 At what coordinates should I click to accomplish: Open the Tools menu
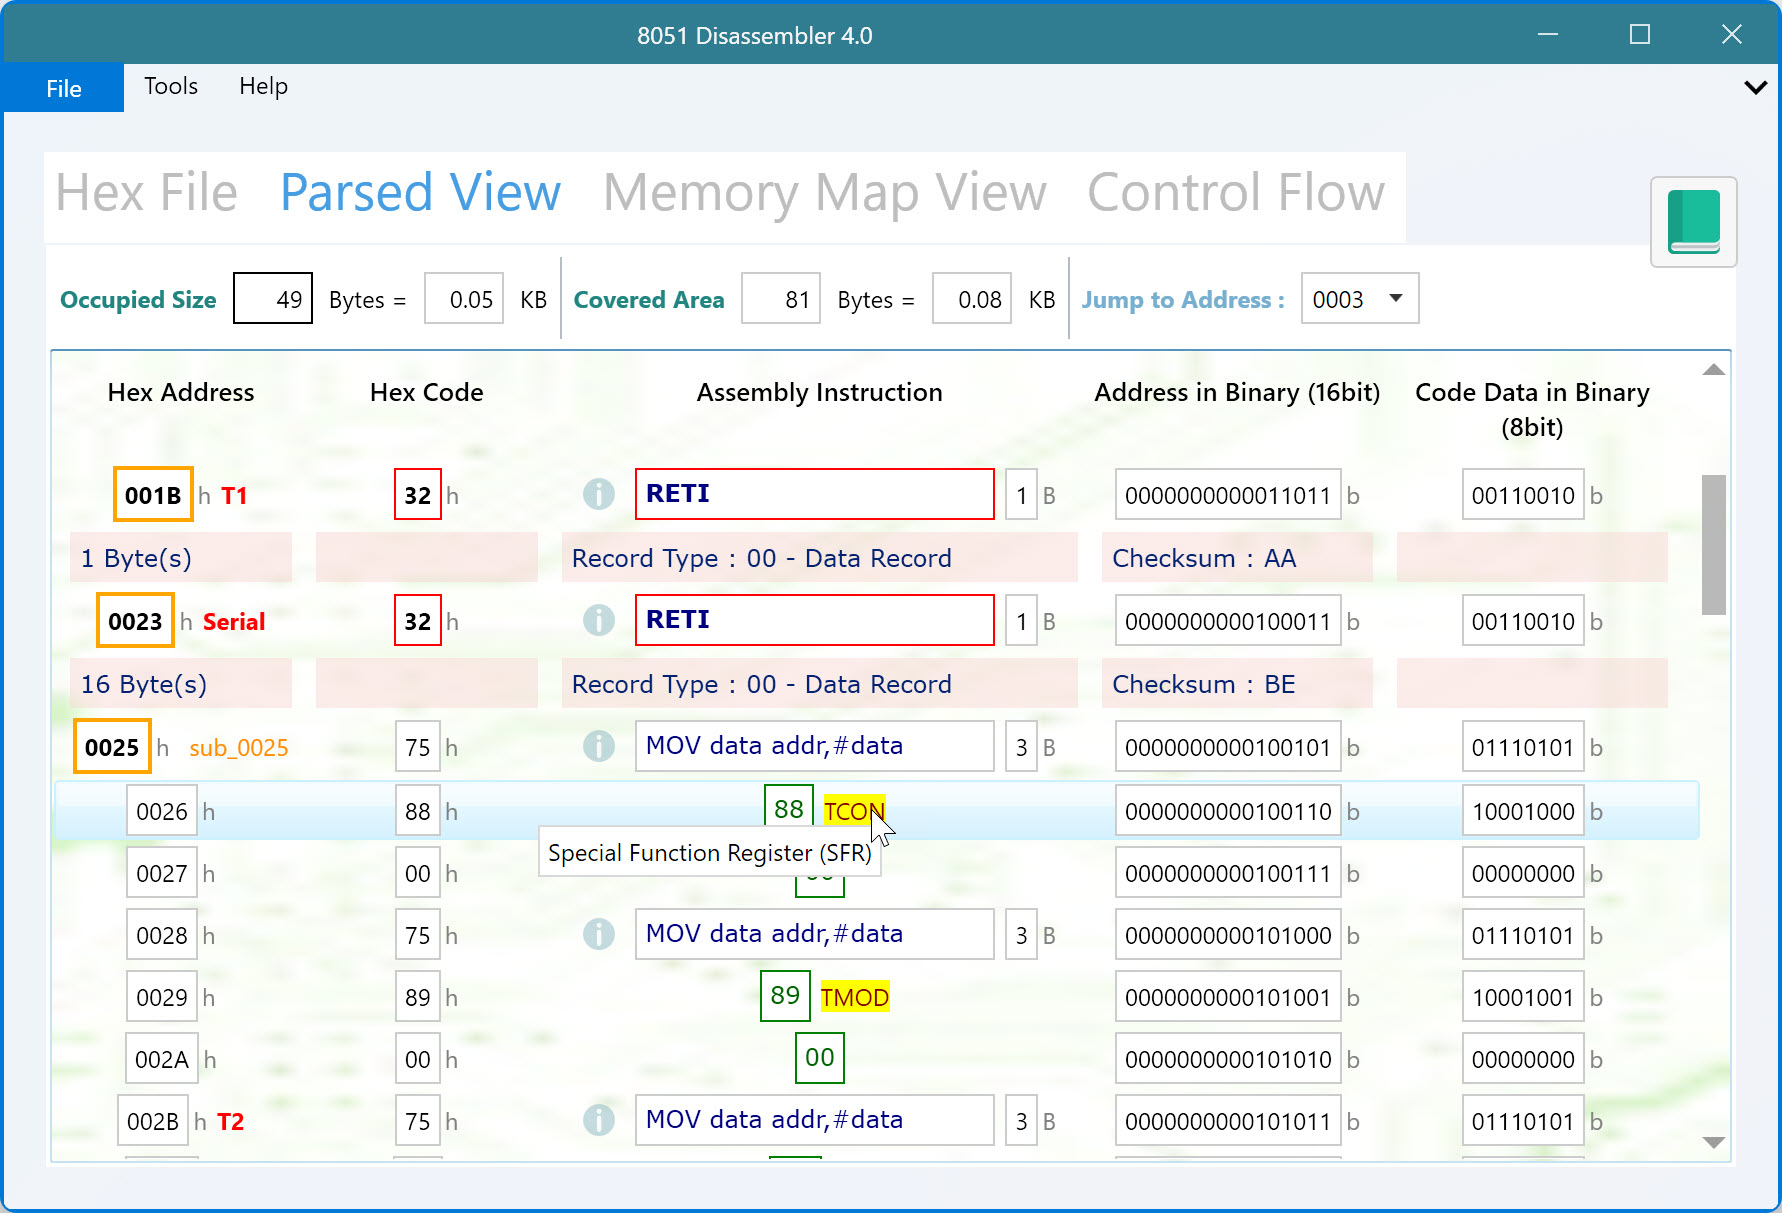[171, 87]
